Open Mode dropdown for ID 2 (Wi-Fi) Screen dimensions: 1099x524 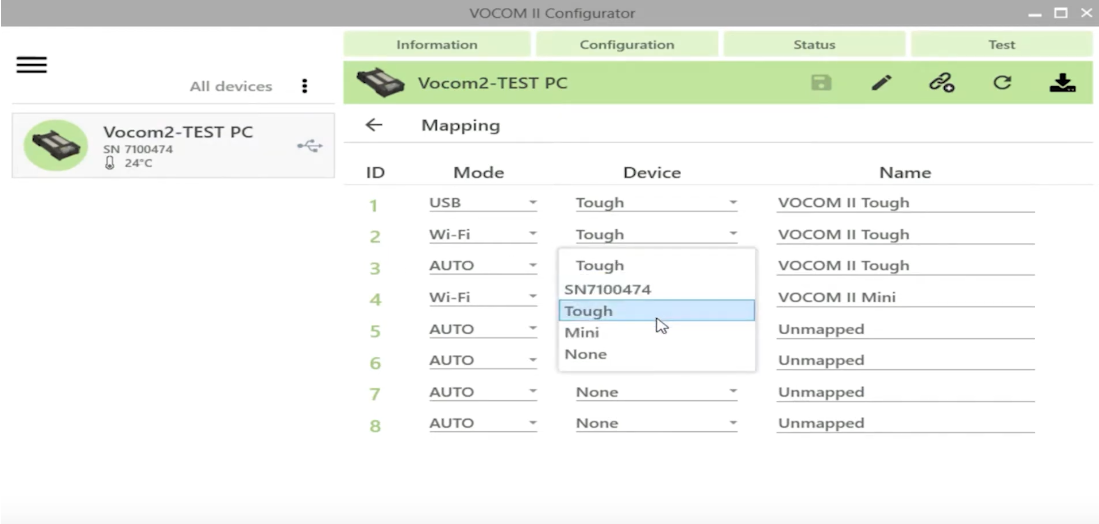point(483,235)
